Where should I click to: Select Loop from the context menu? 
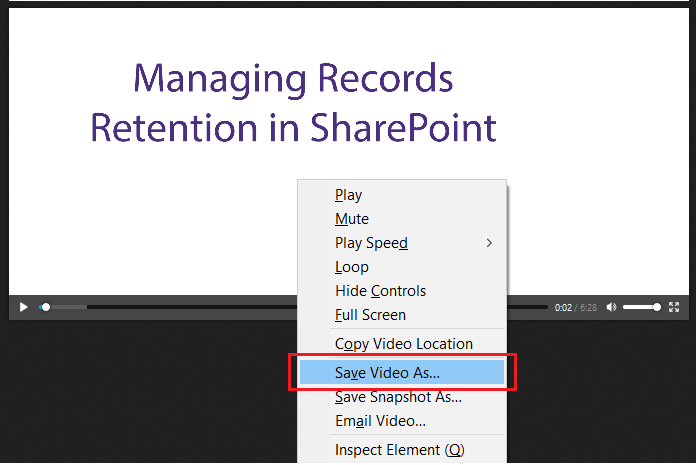click(x=402, y=267)
